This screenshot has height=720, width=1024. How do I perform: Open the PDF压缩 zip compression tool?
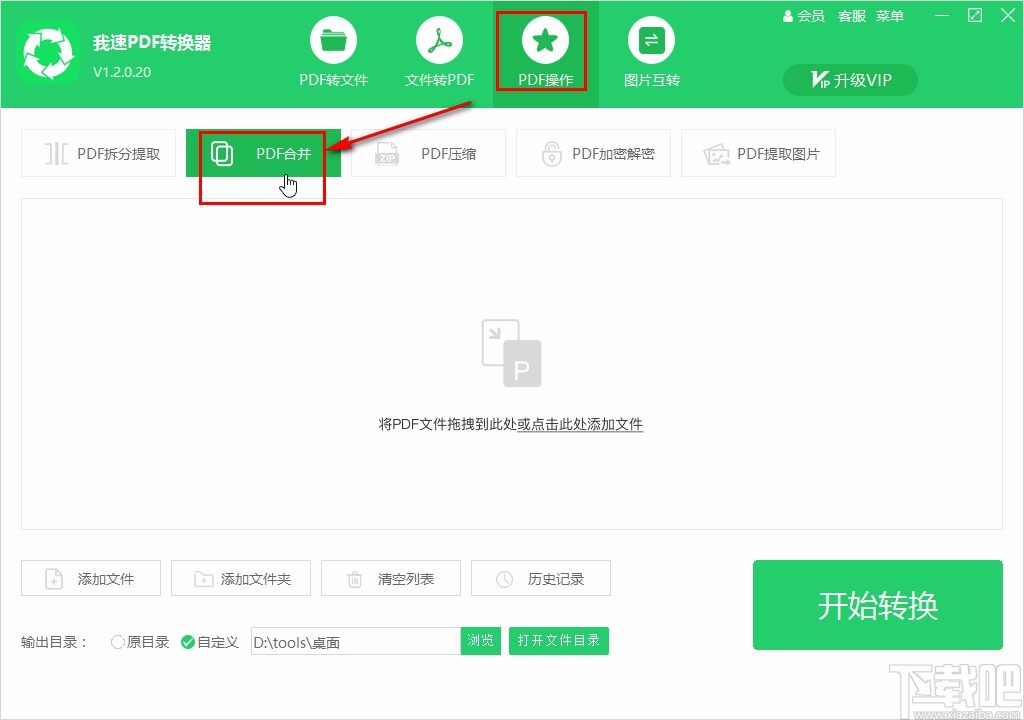pos(428,153)
